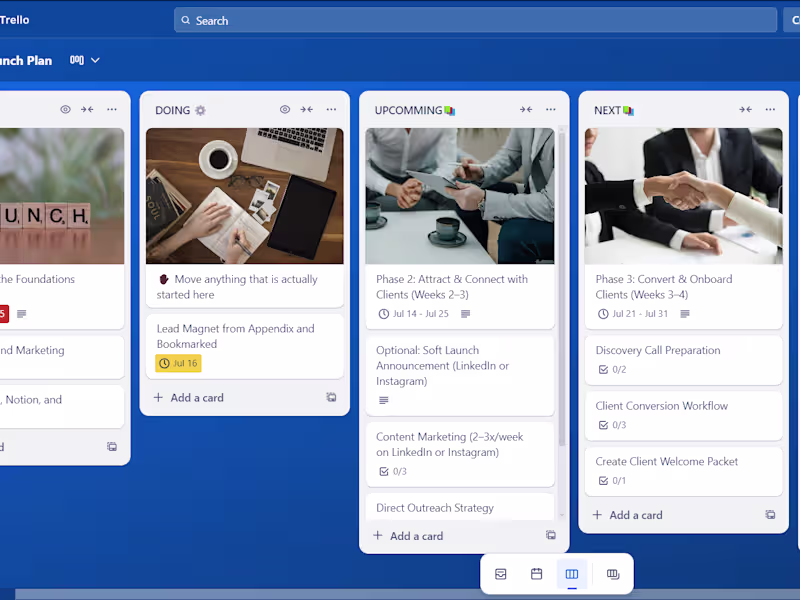Open the Planner calendar in bottom switcher
The width and height of the screenshot is (800, 600).
pyautogui.click(x=536, y=574)
